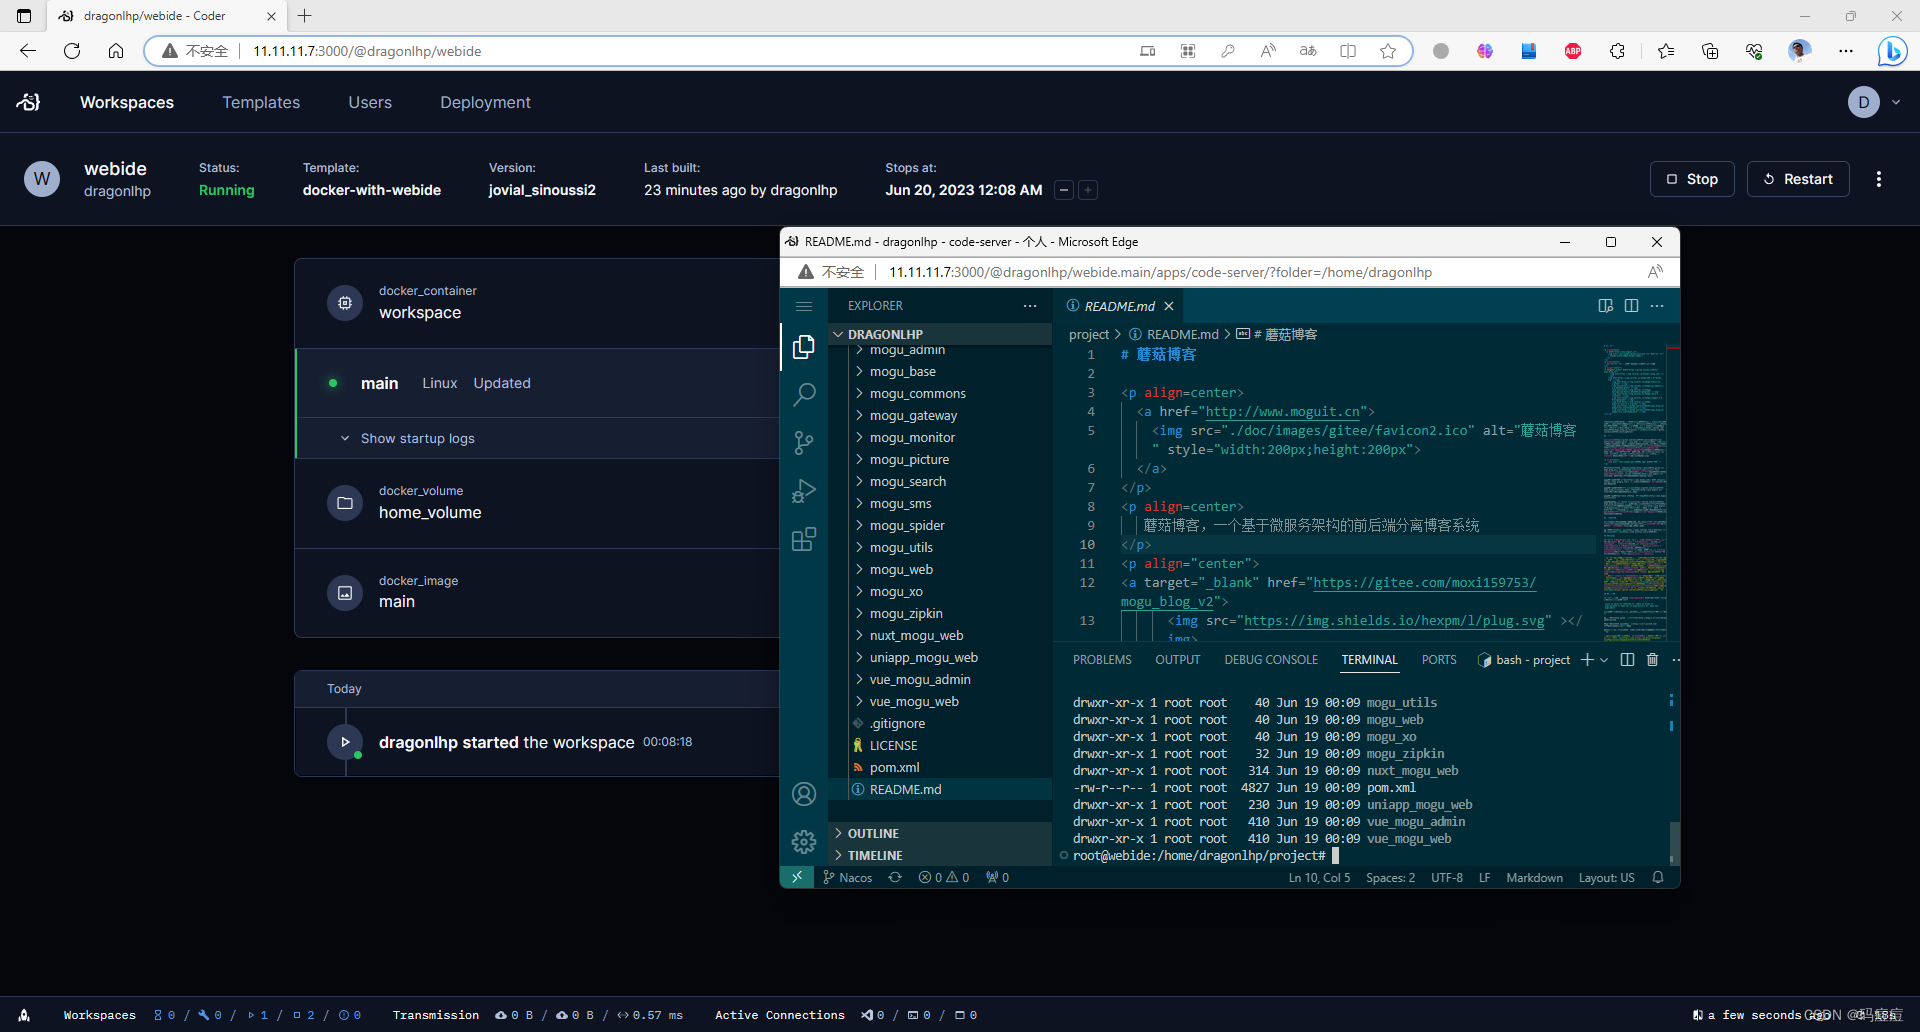1920x1032 pixels.
Task: Refresh the browser page
Action: pyautogui.click(x=72, y=51)
